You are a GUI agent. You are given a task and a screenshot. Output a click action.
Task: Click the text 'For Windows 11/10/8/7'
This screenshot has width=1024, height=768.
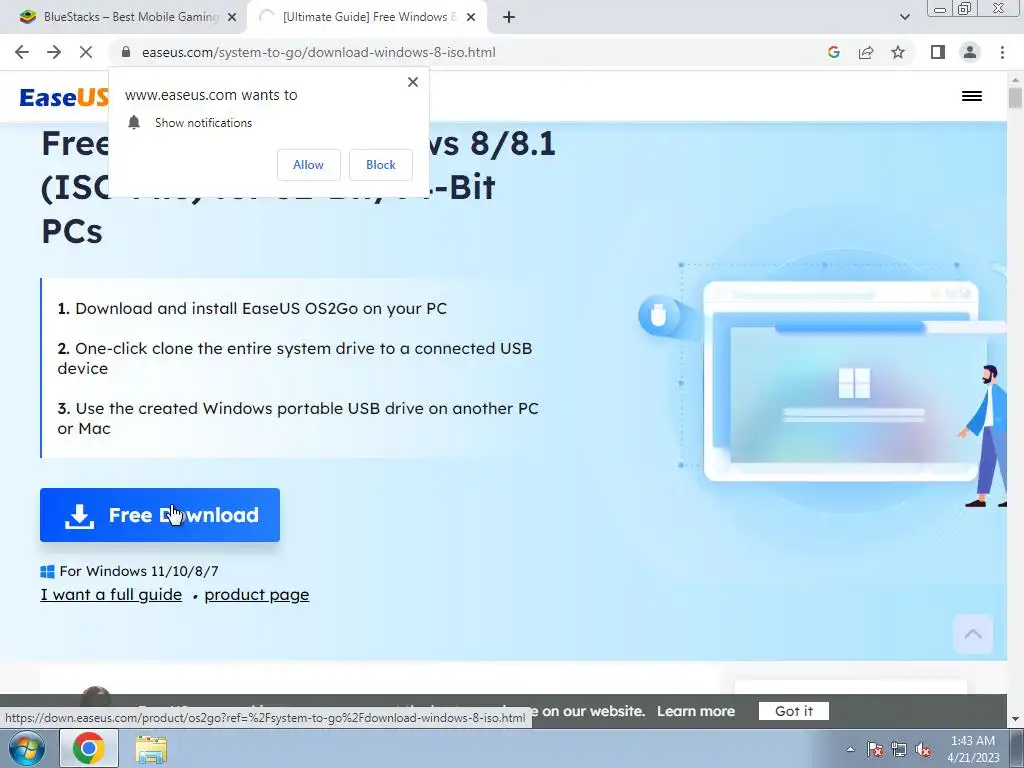tap(139, 571)
